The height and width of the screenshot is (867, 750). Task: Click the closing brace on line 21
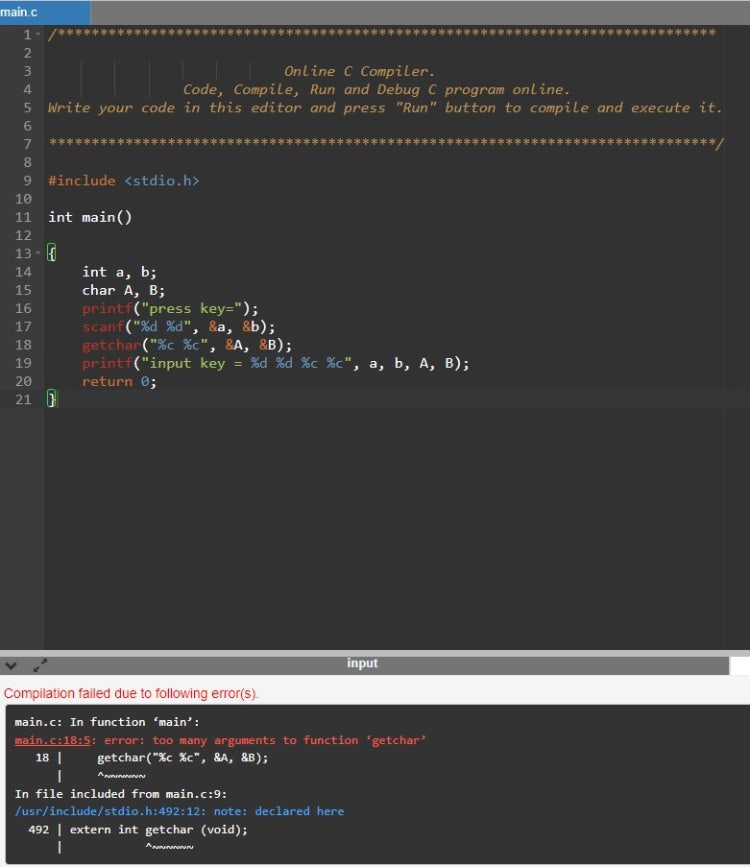(x=53, y=399)
